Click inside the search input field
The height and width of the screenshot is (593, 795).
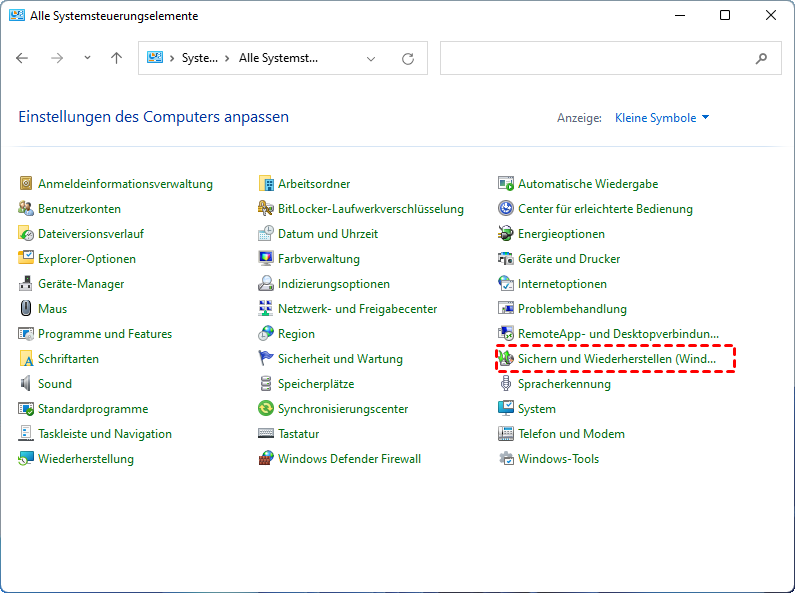(595, 58)
